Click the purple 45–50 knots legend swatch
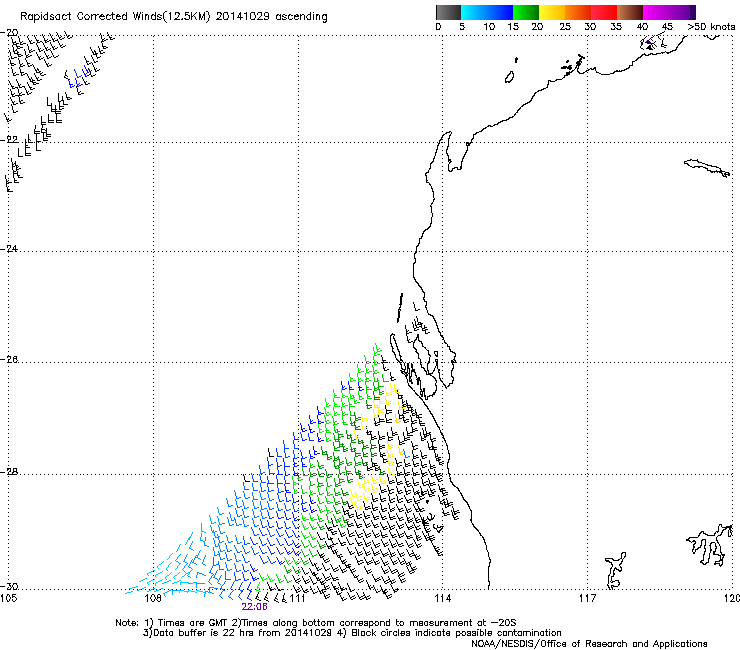 click(x=682, y=12)
